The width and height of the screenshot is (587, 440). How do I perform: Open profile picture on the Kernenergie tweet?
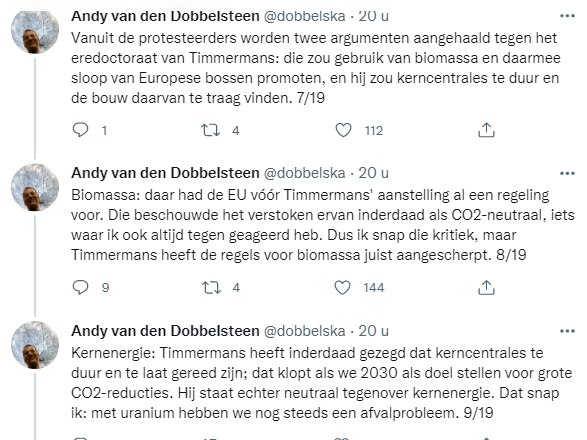point(35,345)
